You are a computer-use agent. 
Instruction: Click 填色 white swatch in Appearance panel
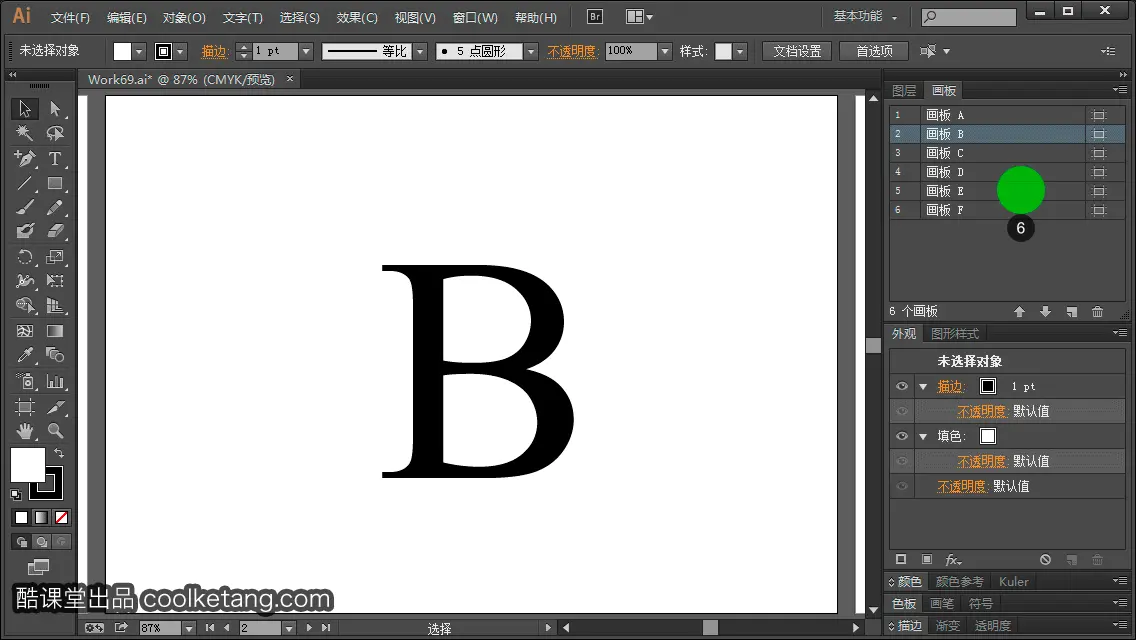coord(987,436)
